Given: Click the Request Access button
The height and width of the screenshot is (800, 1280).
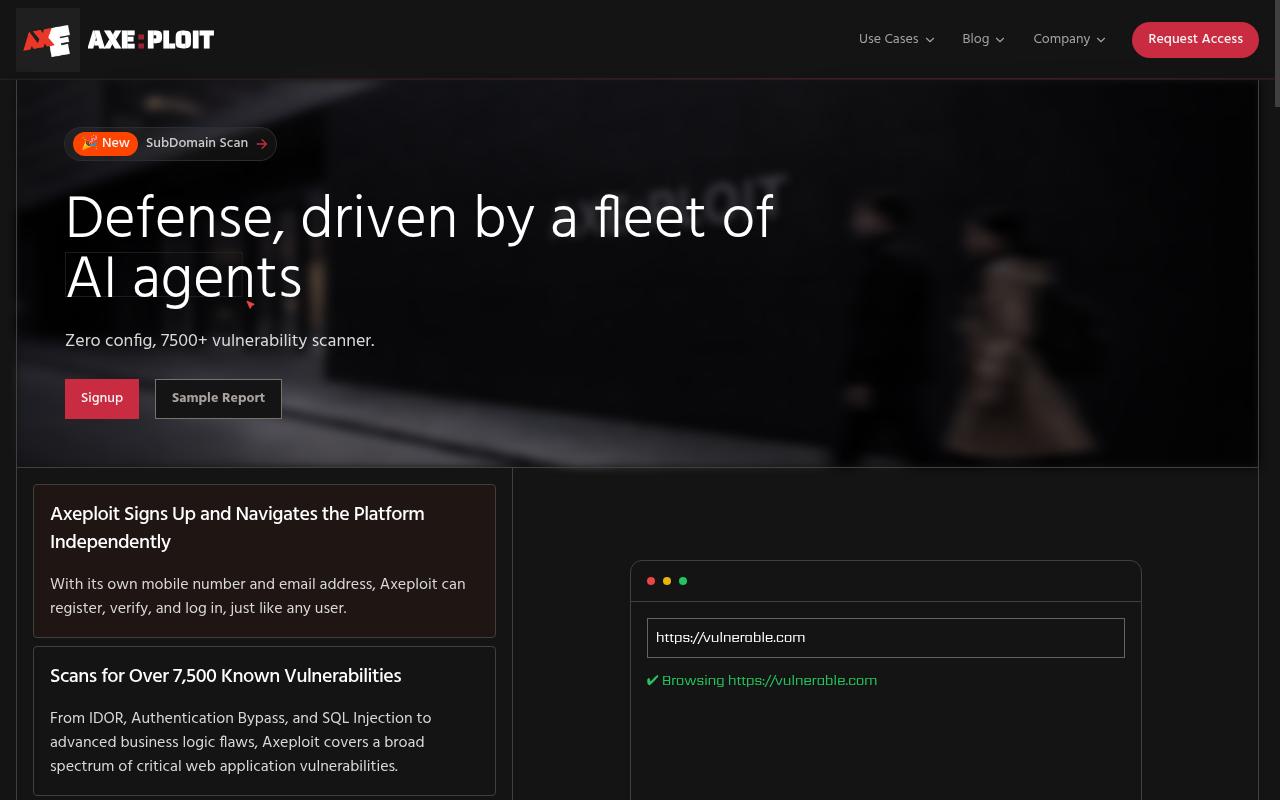Looking at the screenshot, I should coord(1195,39).
